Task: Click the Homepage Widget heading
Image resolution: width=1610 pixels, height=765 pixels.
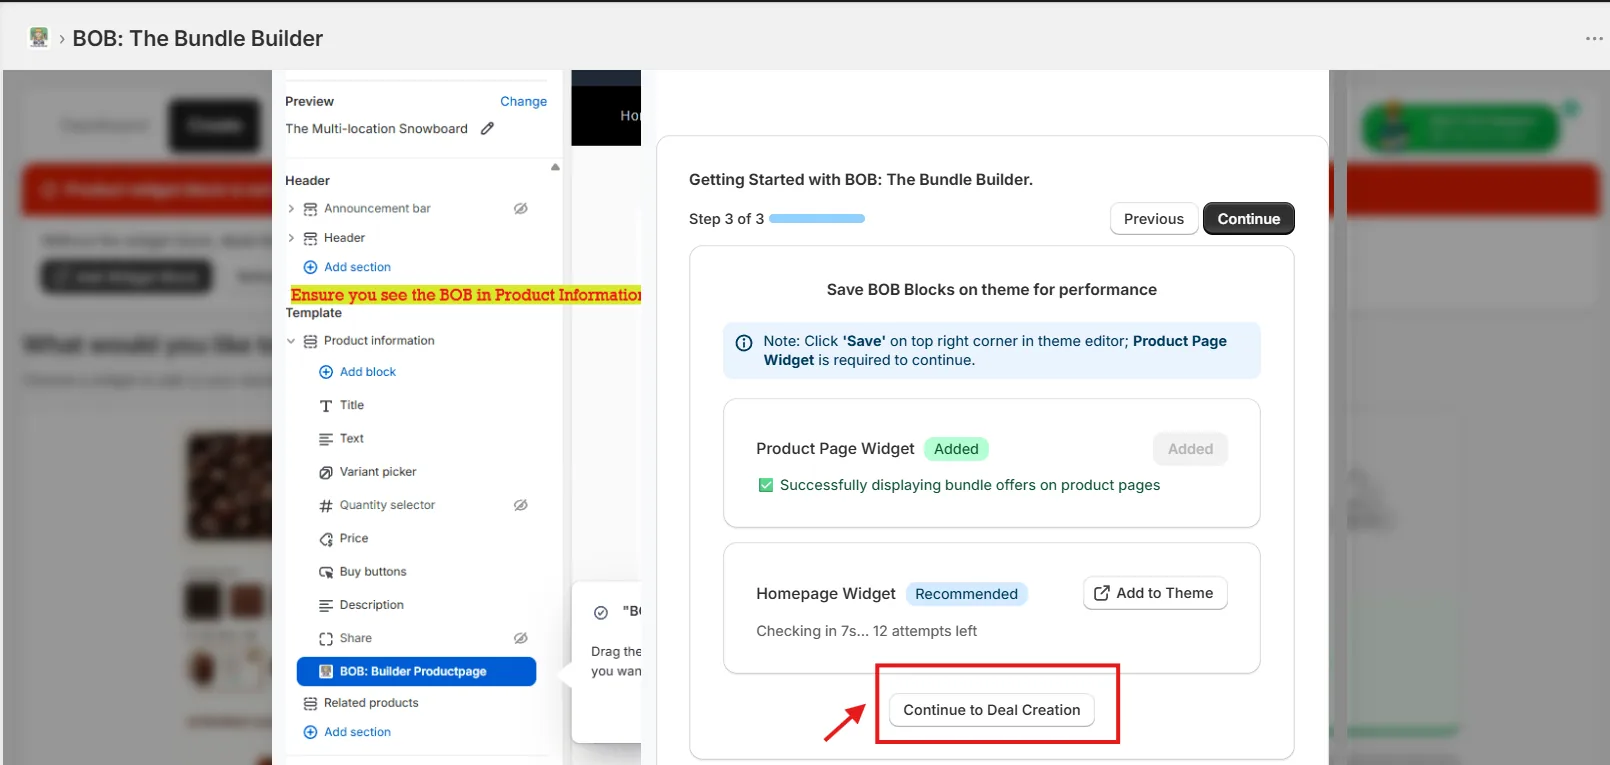Action: pyautogui.click(x=826, y=594)
